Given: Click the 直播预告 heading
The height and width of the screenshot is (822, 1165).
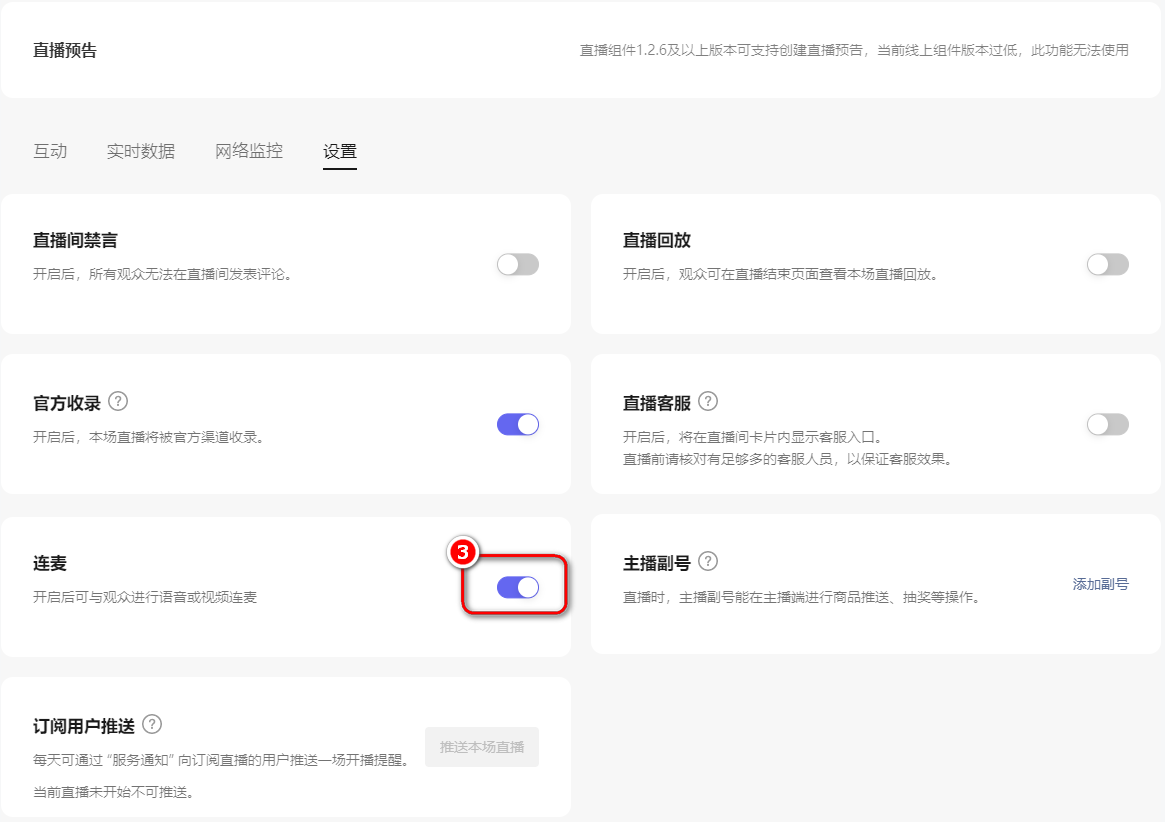Looking at the screenshot, I should tap(65, 50).
